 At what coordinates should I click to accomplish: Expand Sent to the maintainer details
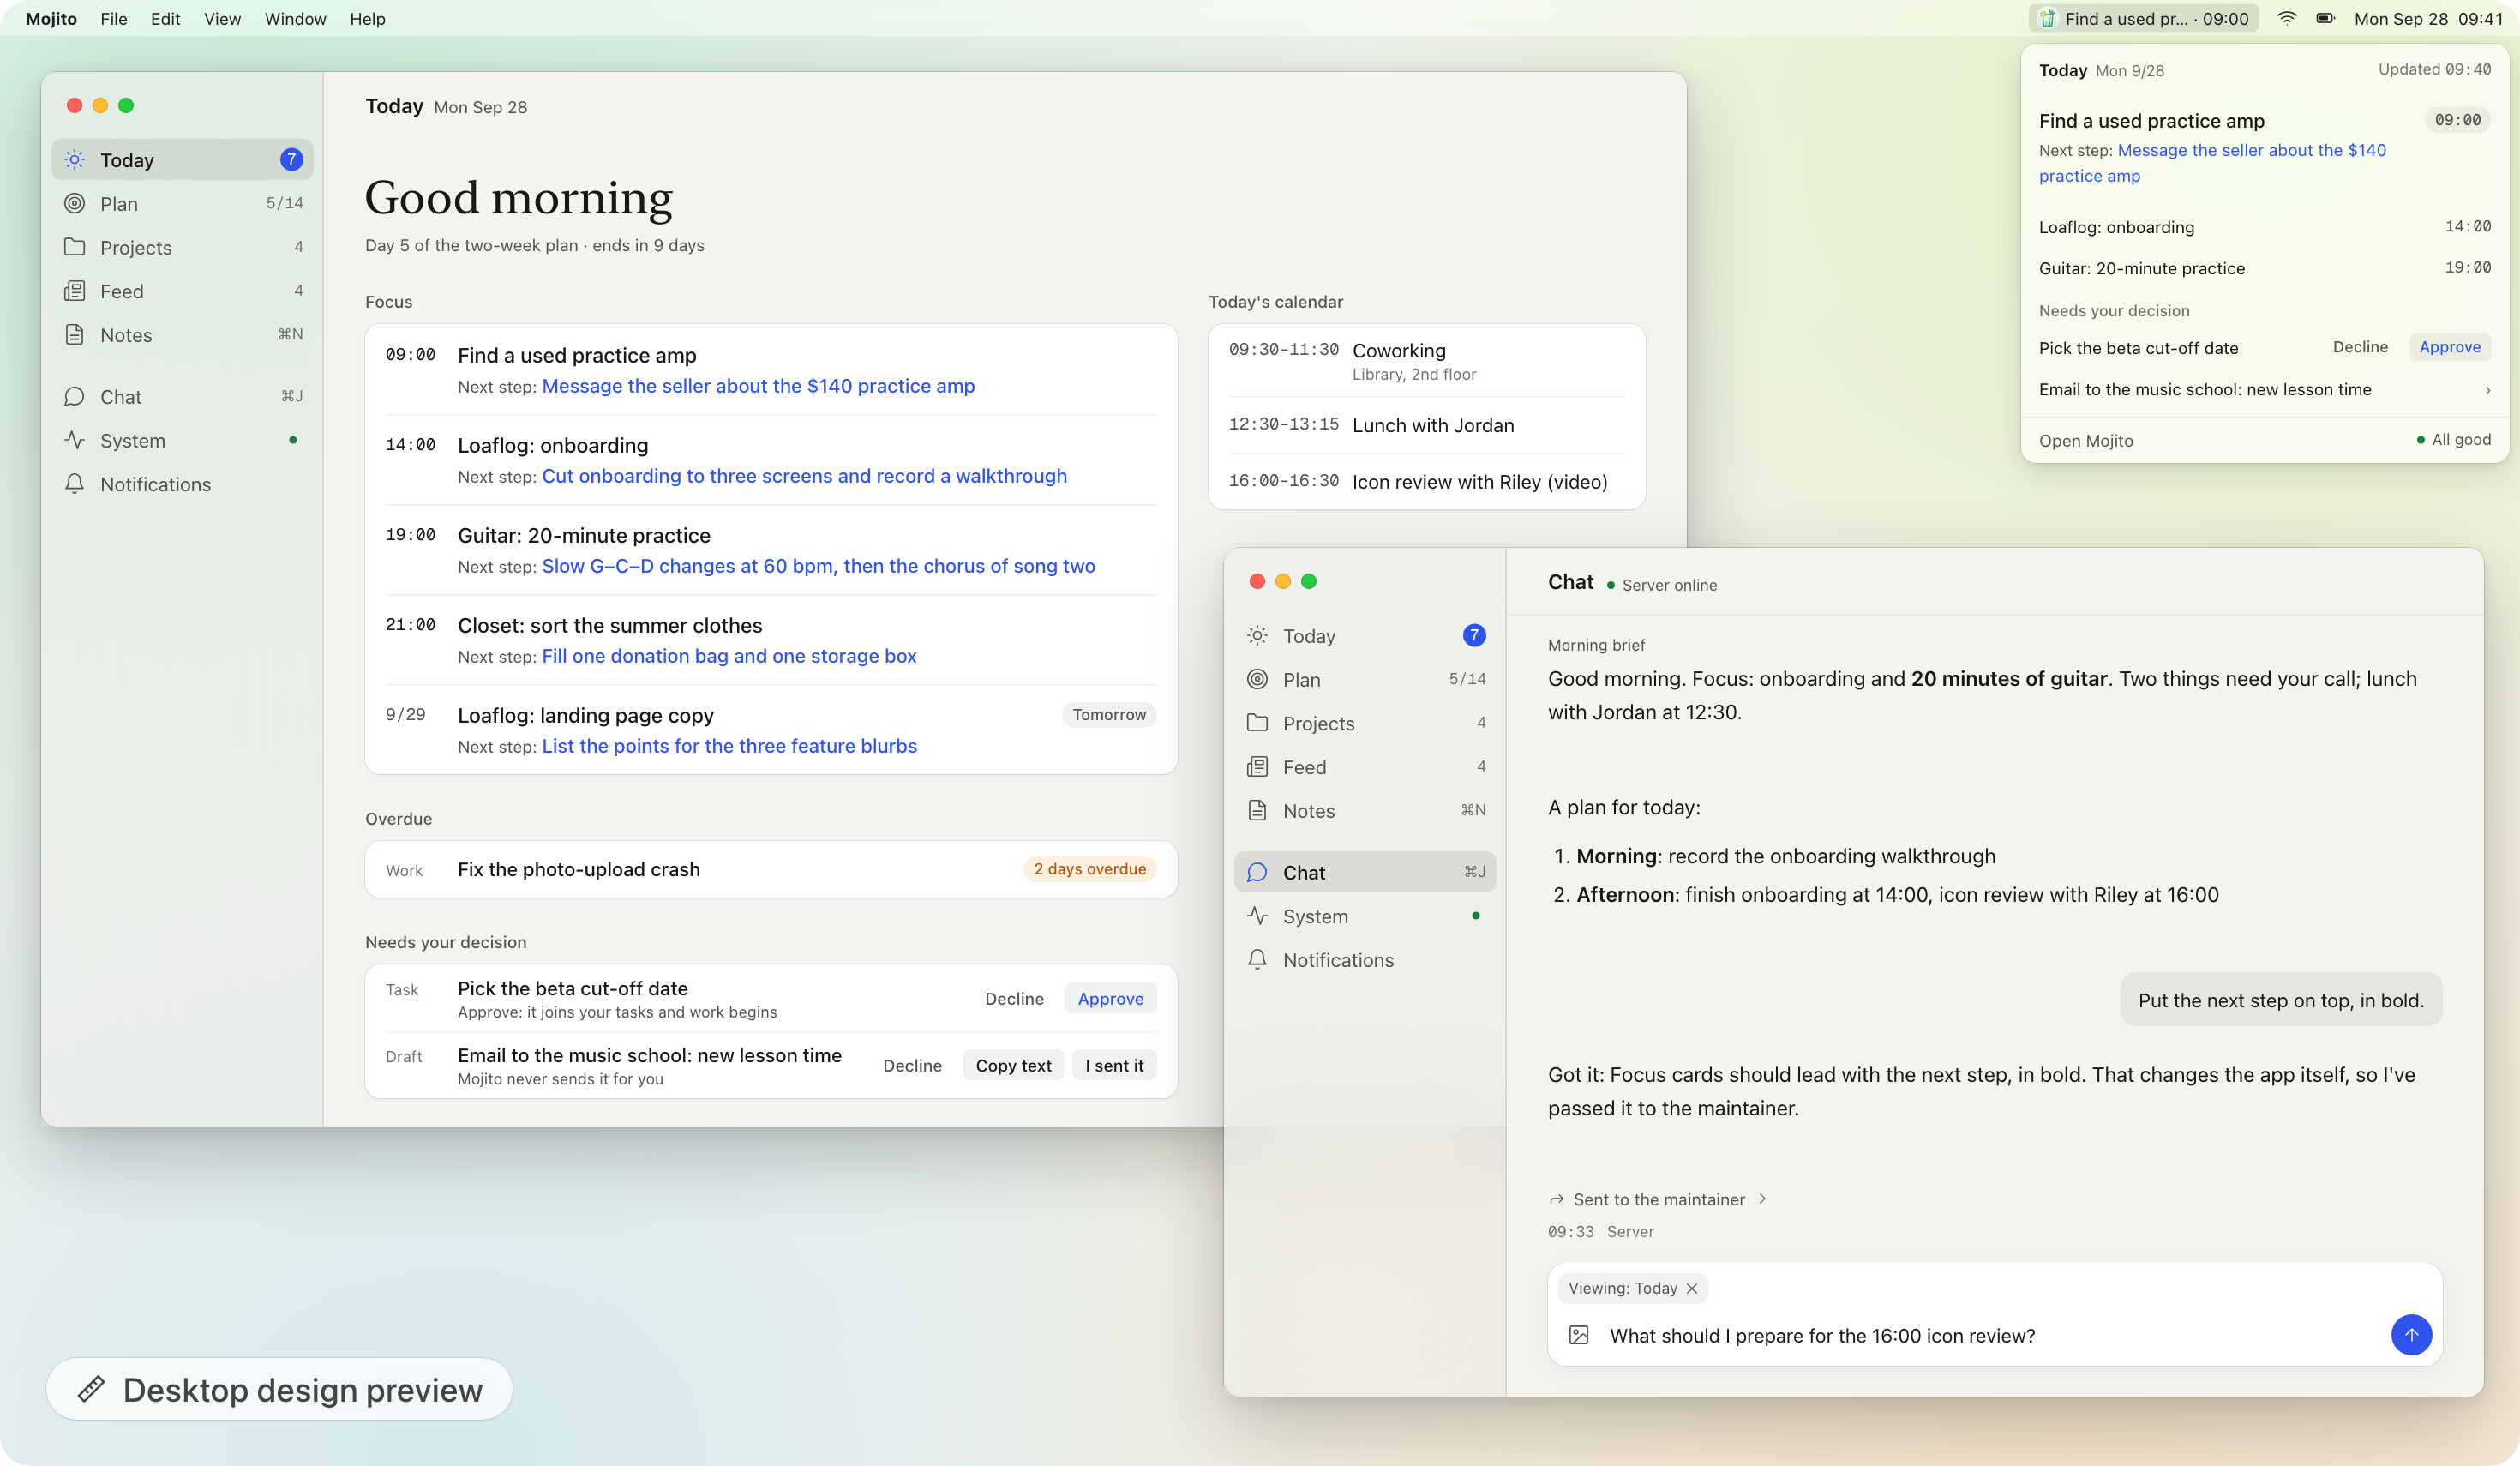tap(1658, 1199)
